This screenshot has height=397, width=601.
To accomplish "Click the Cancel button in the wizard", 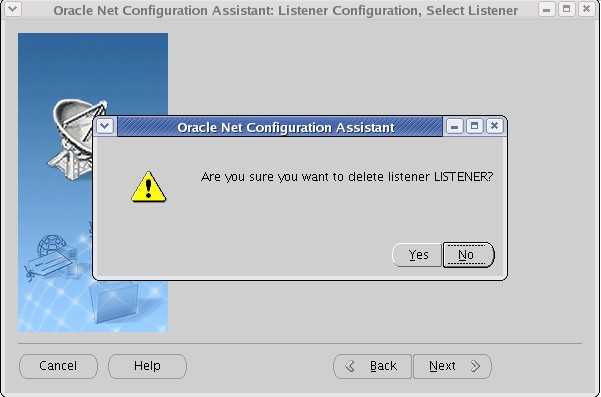I will [x=58, y=366].
